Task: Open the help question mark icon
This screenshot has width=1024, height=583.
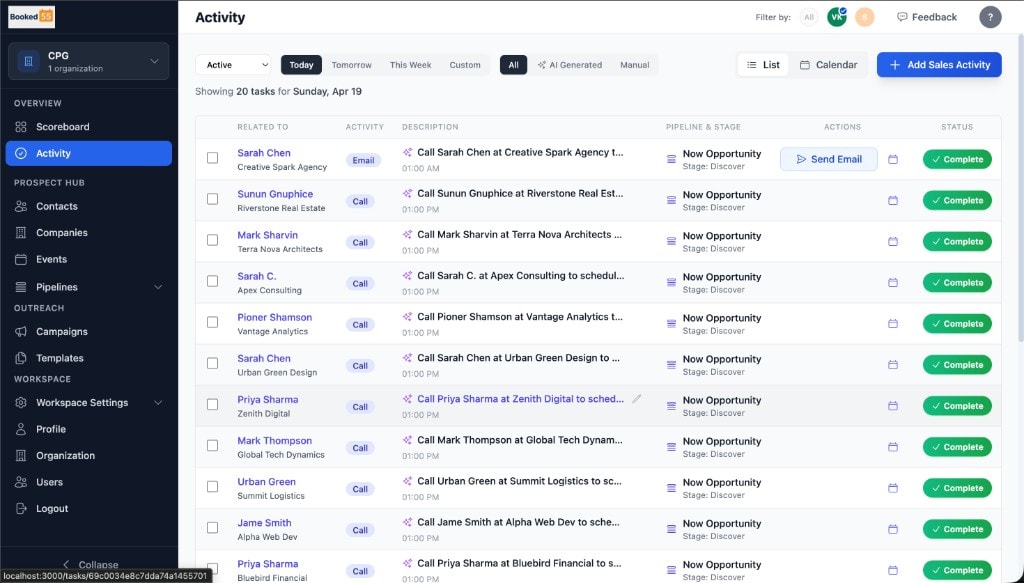Action: click(x=990, y=17)
